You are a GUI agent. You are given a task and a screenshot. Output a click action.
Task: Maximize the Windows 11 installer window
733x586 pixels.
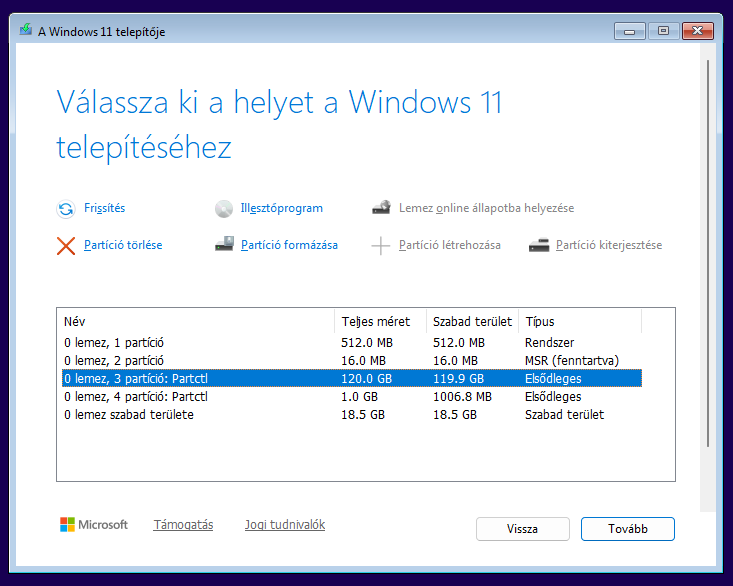[663, 31]
